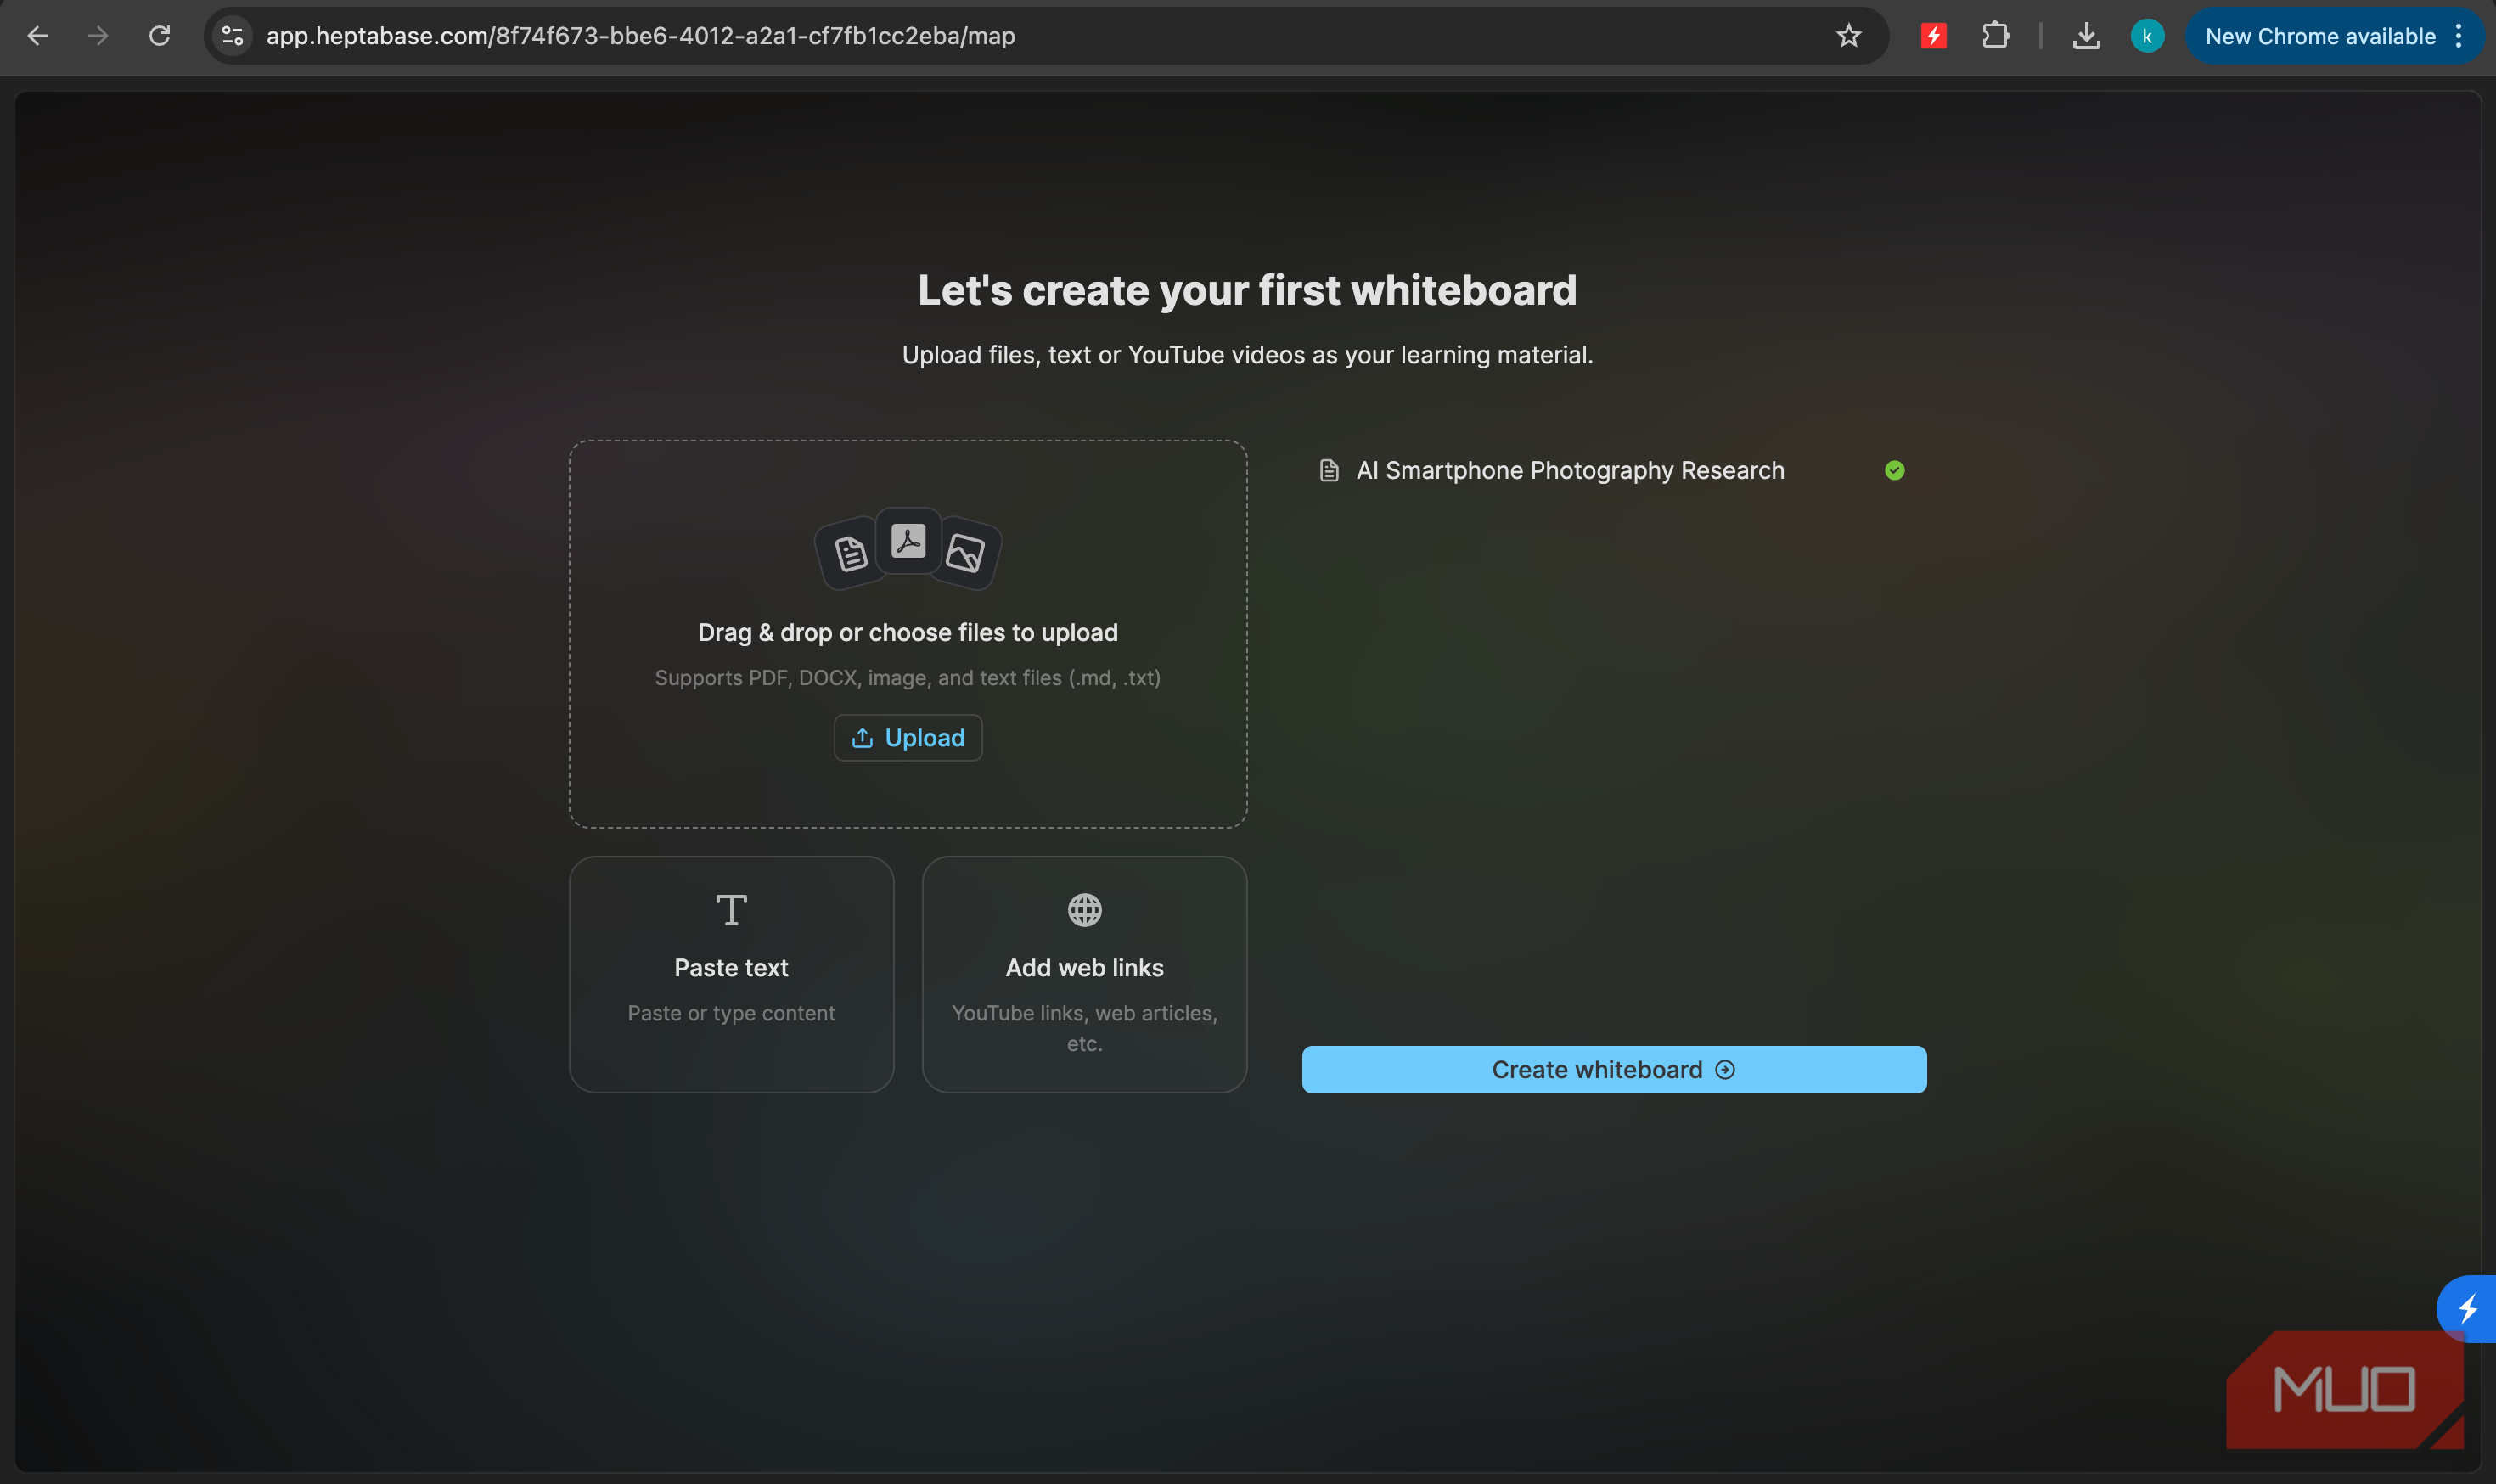Click the New Chrome available button
Viewport: 2496px width, 1484px height.
point(2320,36)
